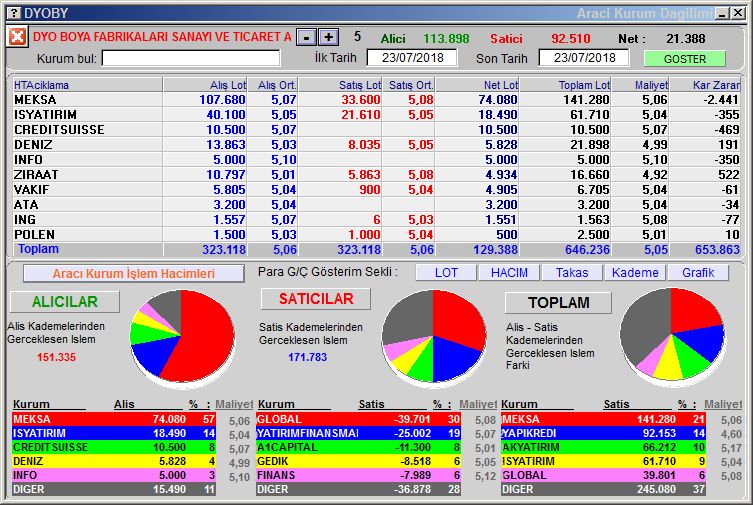Click the pink INFO buyers legend row

[114, 475]
